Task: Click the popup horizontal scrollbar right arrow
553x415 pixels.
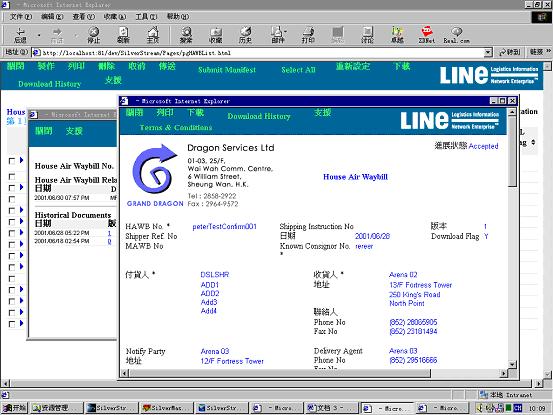Action: 504,373
